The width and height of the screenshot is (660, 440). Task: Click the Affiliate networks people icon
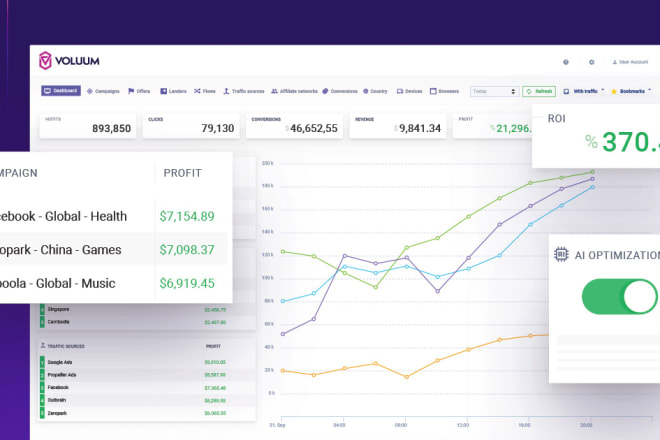tap(274, 91)
